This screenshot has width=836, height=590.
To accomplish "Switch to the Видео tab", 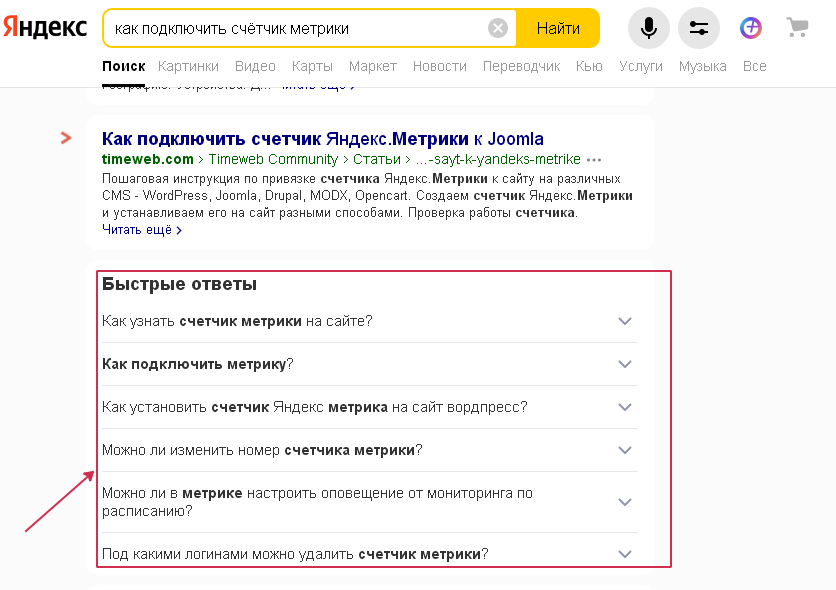I will pos(255,66).
